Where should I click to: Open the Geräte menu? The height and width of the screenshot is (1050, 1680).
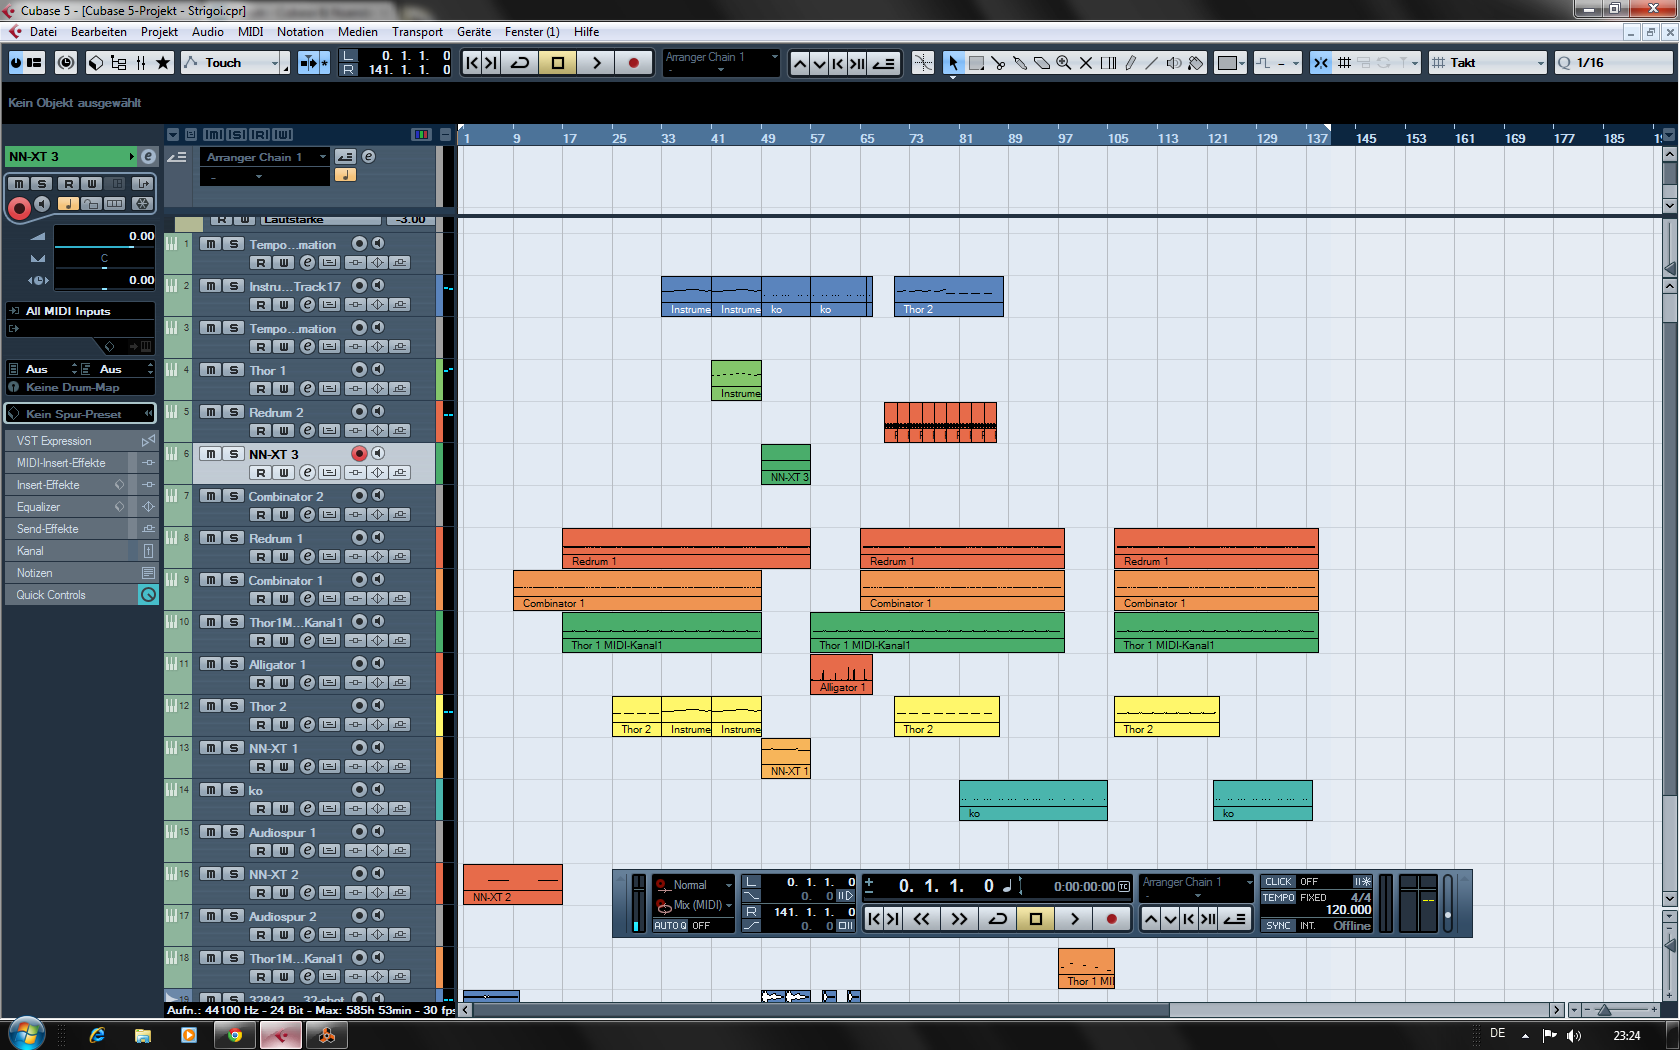coord(473,32)
